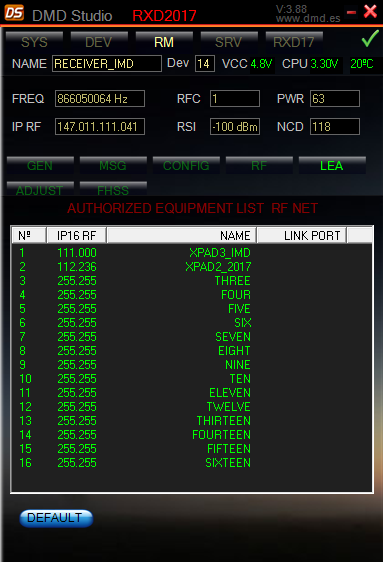Click the NCD field showing 118
The width and height of the screenshot is (383, 562).
pos(335,127)
